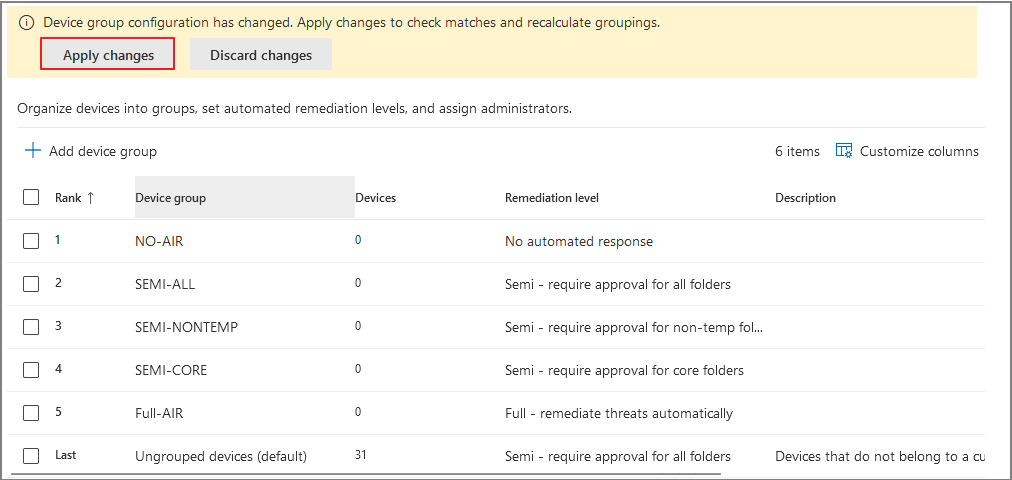Toggle the select-all header checkbox

pyautogui.click(x=31, y=198)
